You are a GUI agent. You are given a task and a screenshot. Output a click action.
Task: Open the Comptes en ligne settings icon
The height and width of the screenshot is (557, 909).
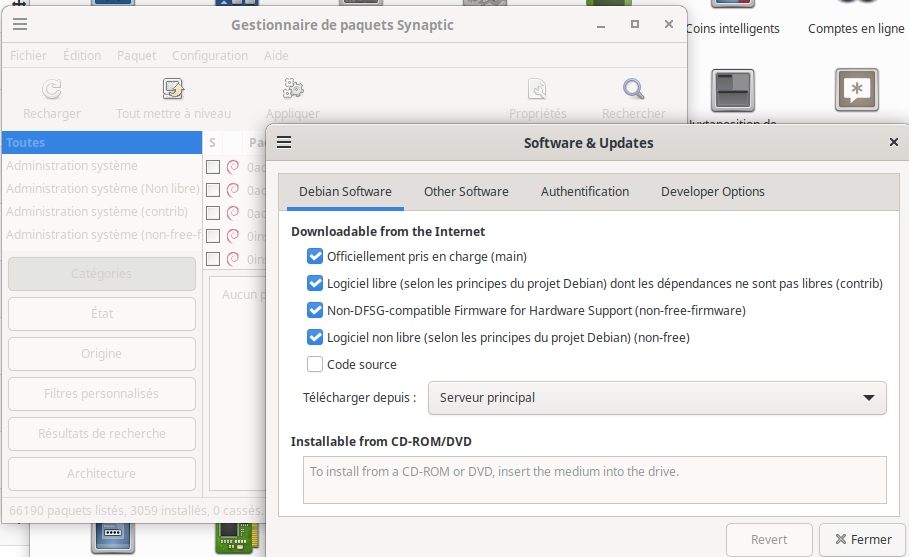[x=856, y=2]
